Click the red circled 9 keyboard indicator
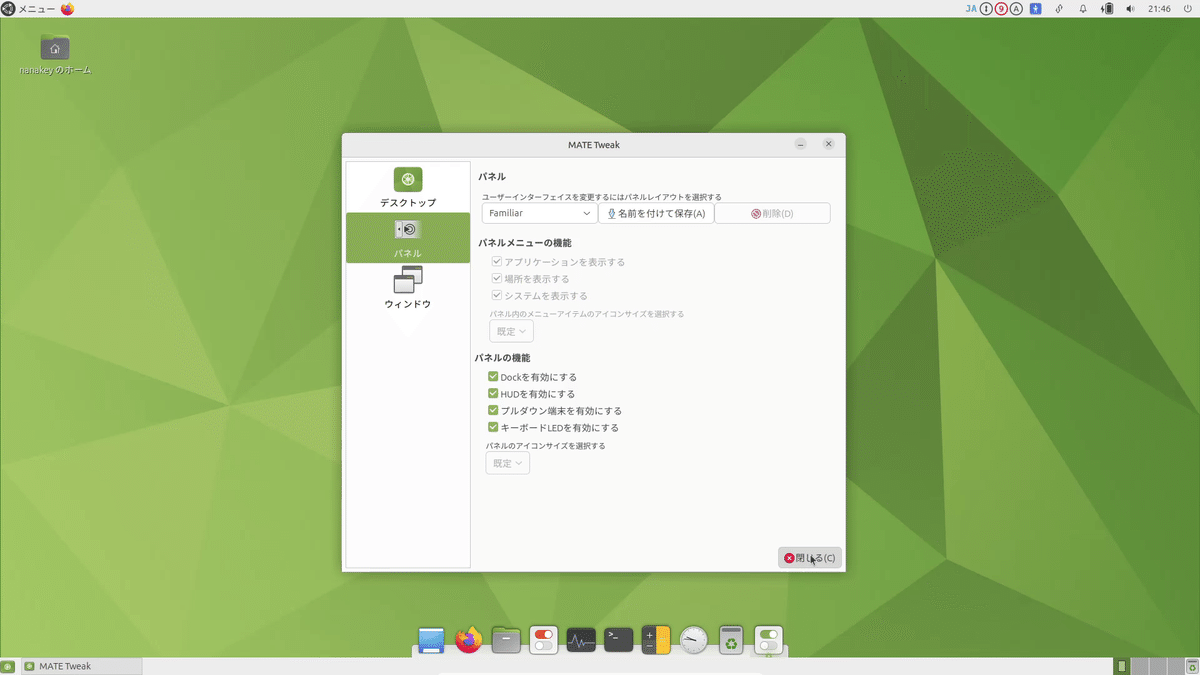 click(1001, 9)
